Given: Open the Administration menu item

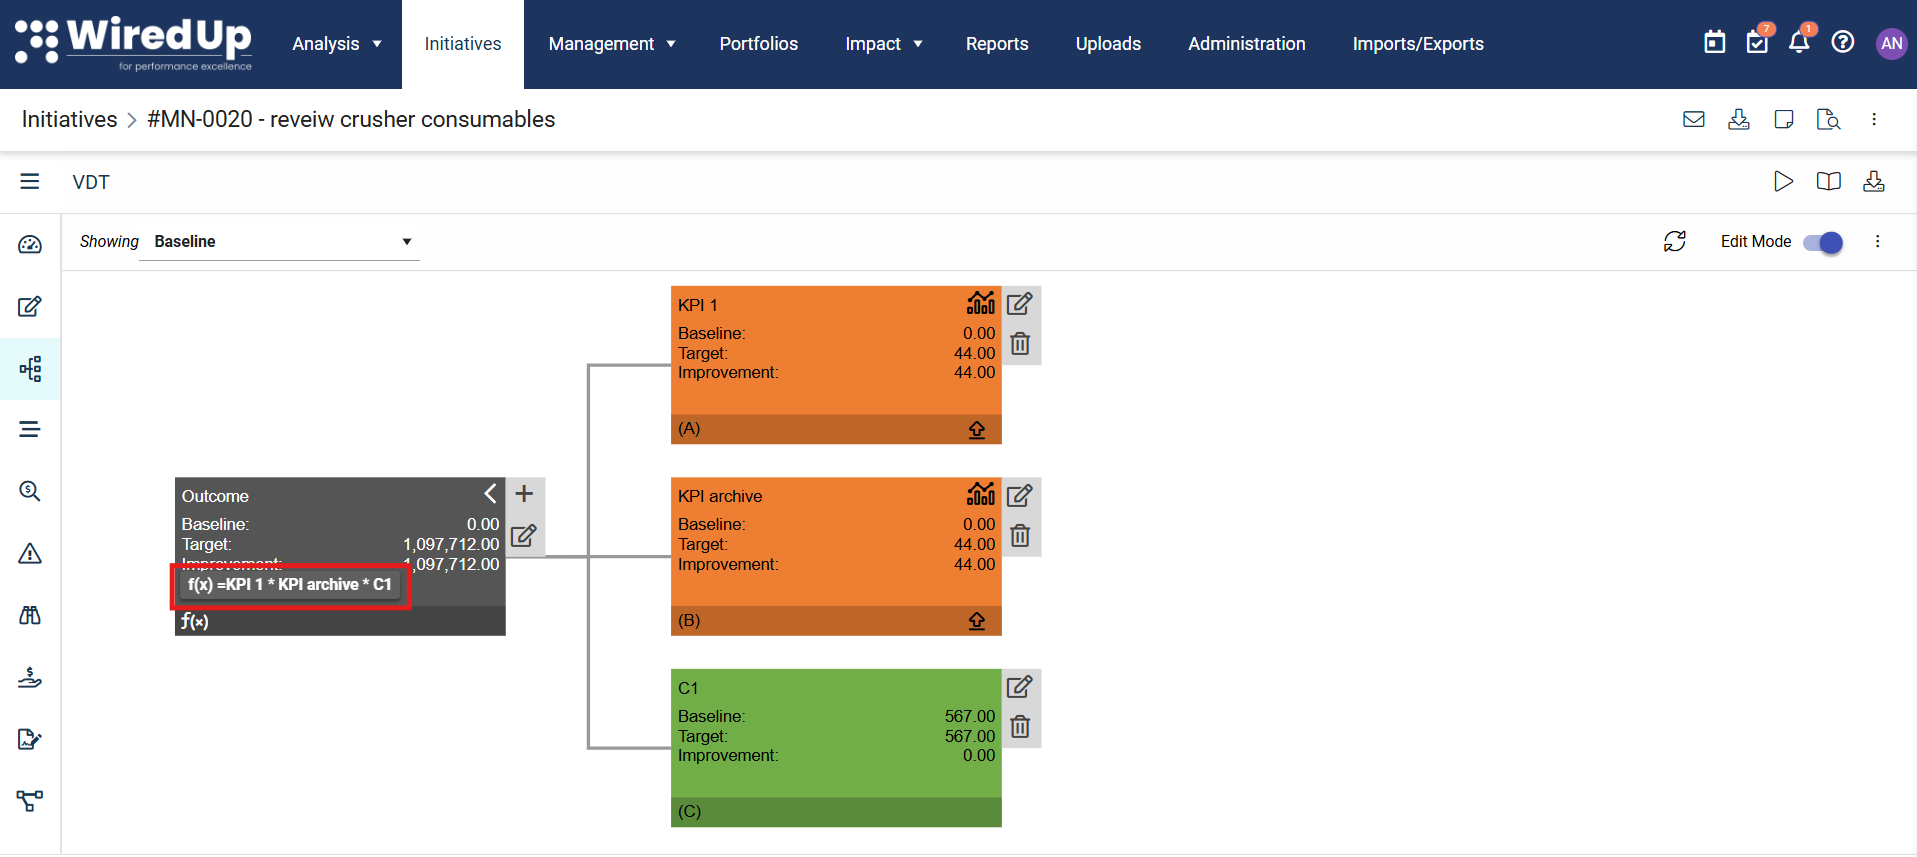Looking at the screenshot, I should coord(1247,44).
